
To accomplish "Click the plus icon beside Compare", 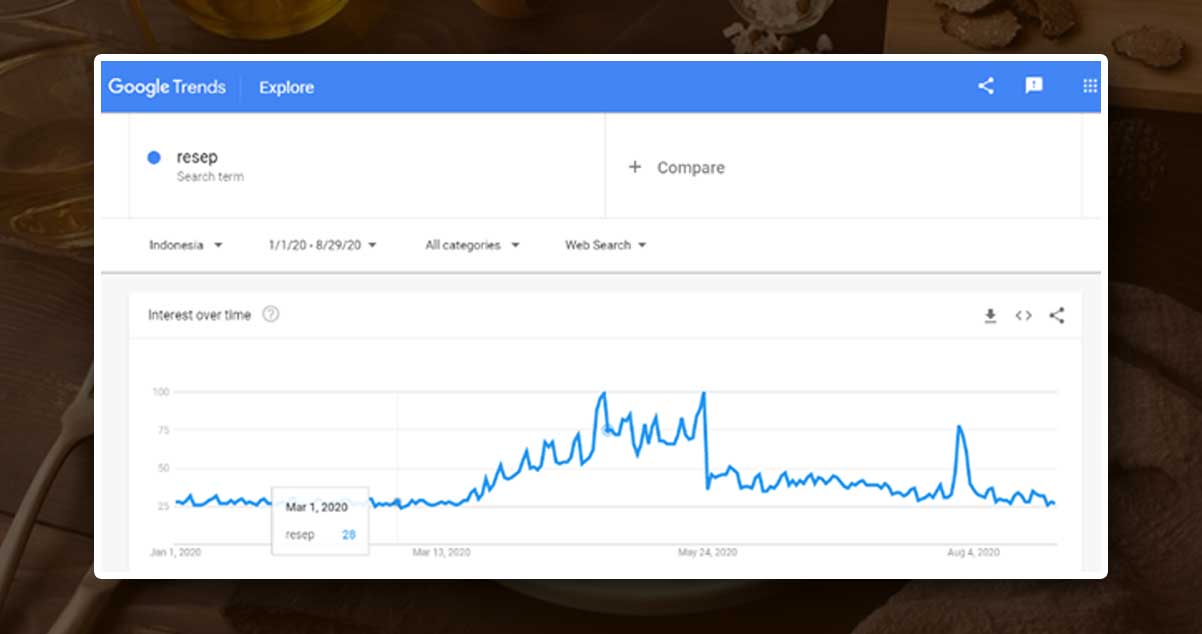I will click(634, 167).
